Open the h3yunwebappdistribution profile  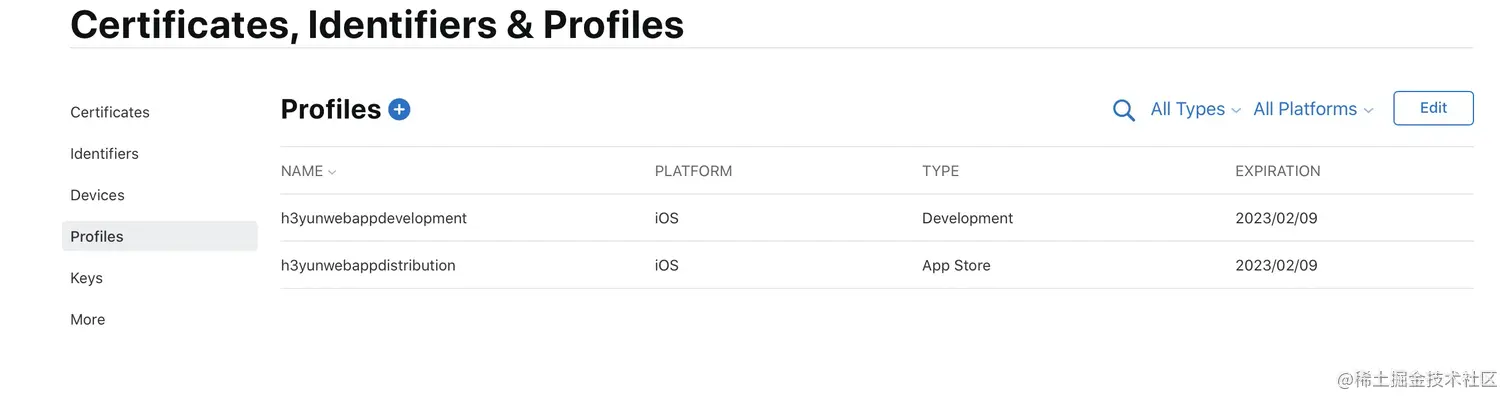coord(368,266)
